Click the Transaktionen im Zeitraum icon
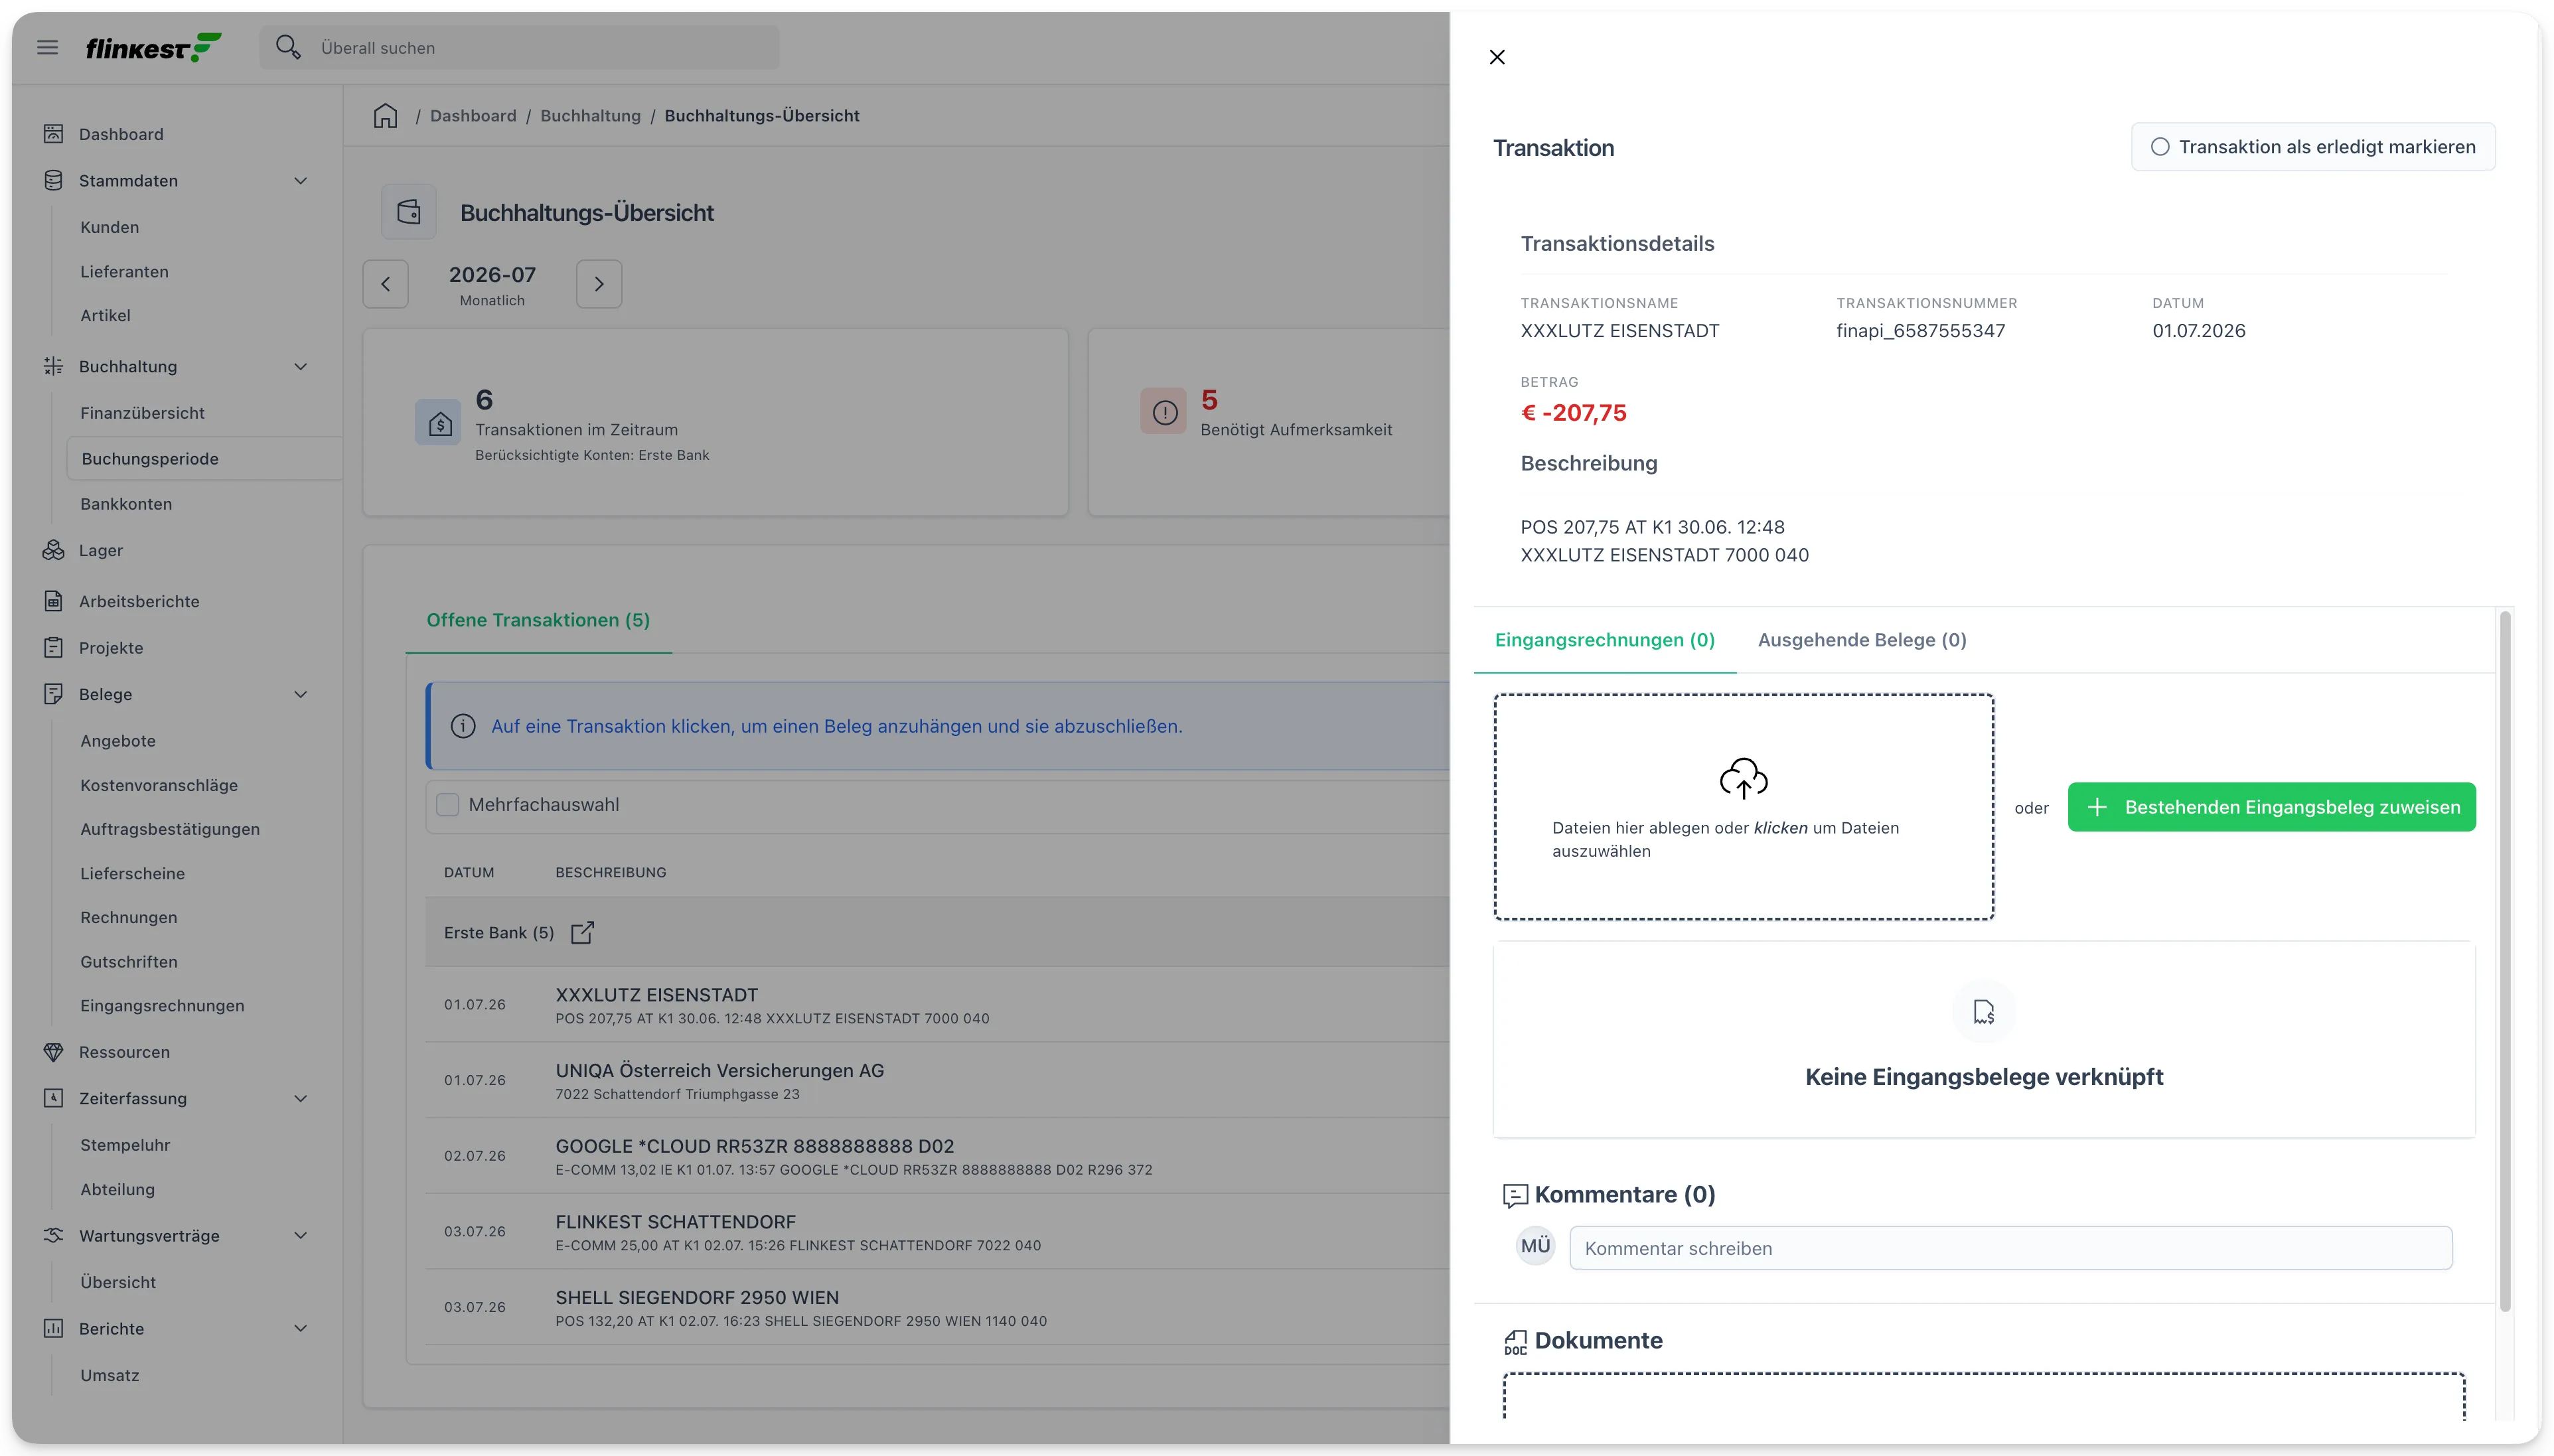This screenshot has height=1456, width=2554. coord(438,423)
